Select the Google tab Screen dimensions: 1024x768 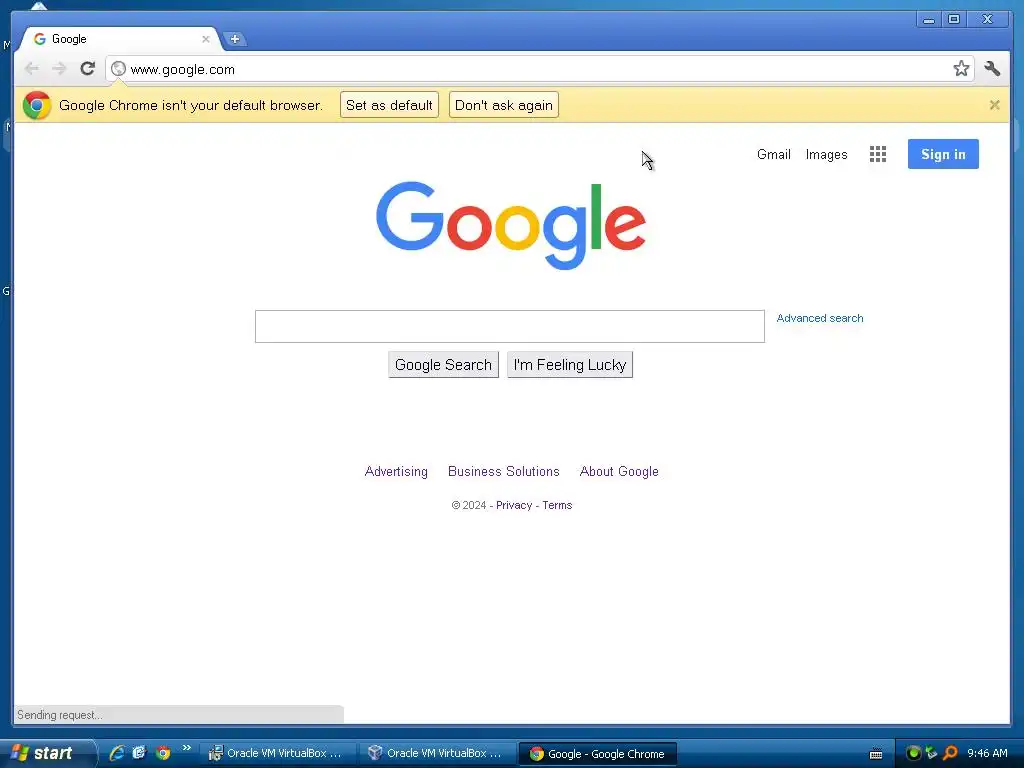tap(121, 39)
